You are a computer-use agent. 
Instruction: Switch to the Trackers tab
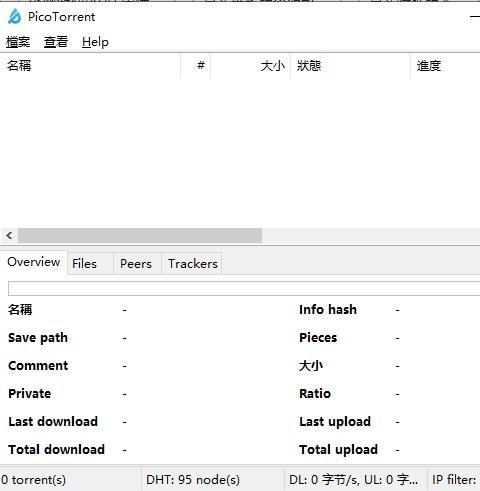click(x=192, y=264)
